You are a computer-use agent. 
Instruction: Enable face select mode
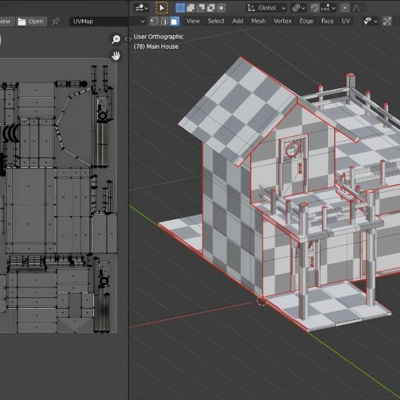click(175, 21)
